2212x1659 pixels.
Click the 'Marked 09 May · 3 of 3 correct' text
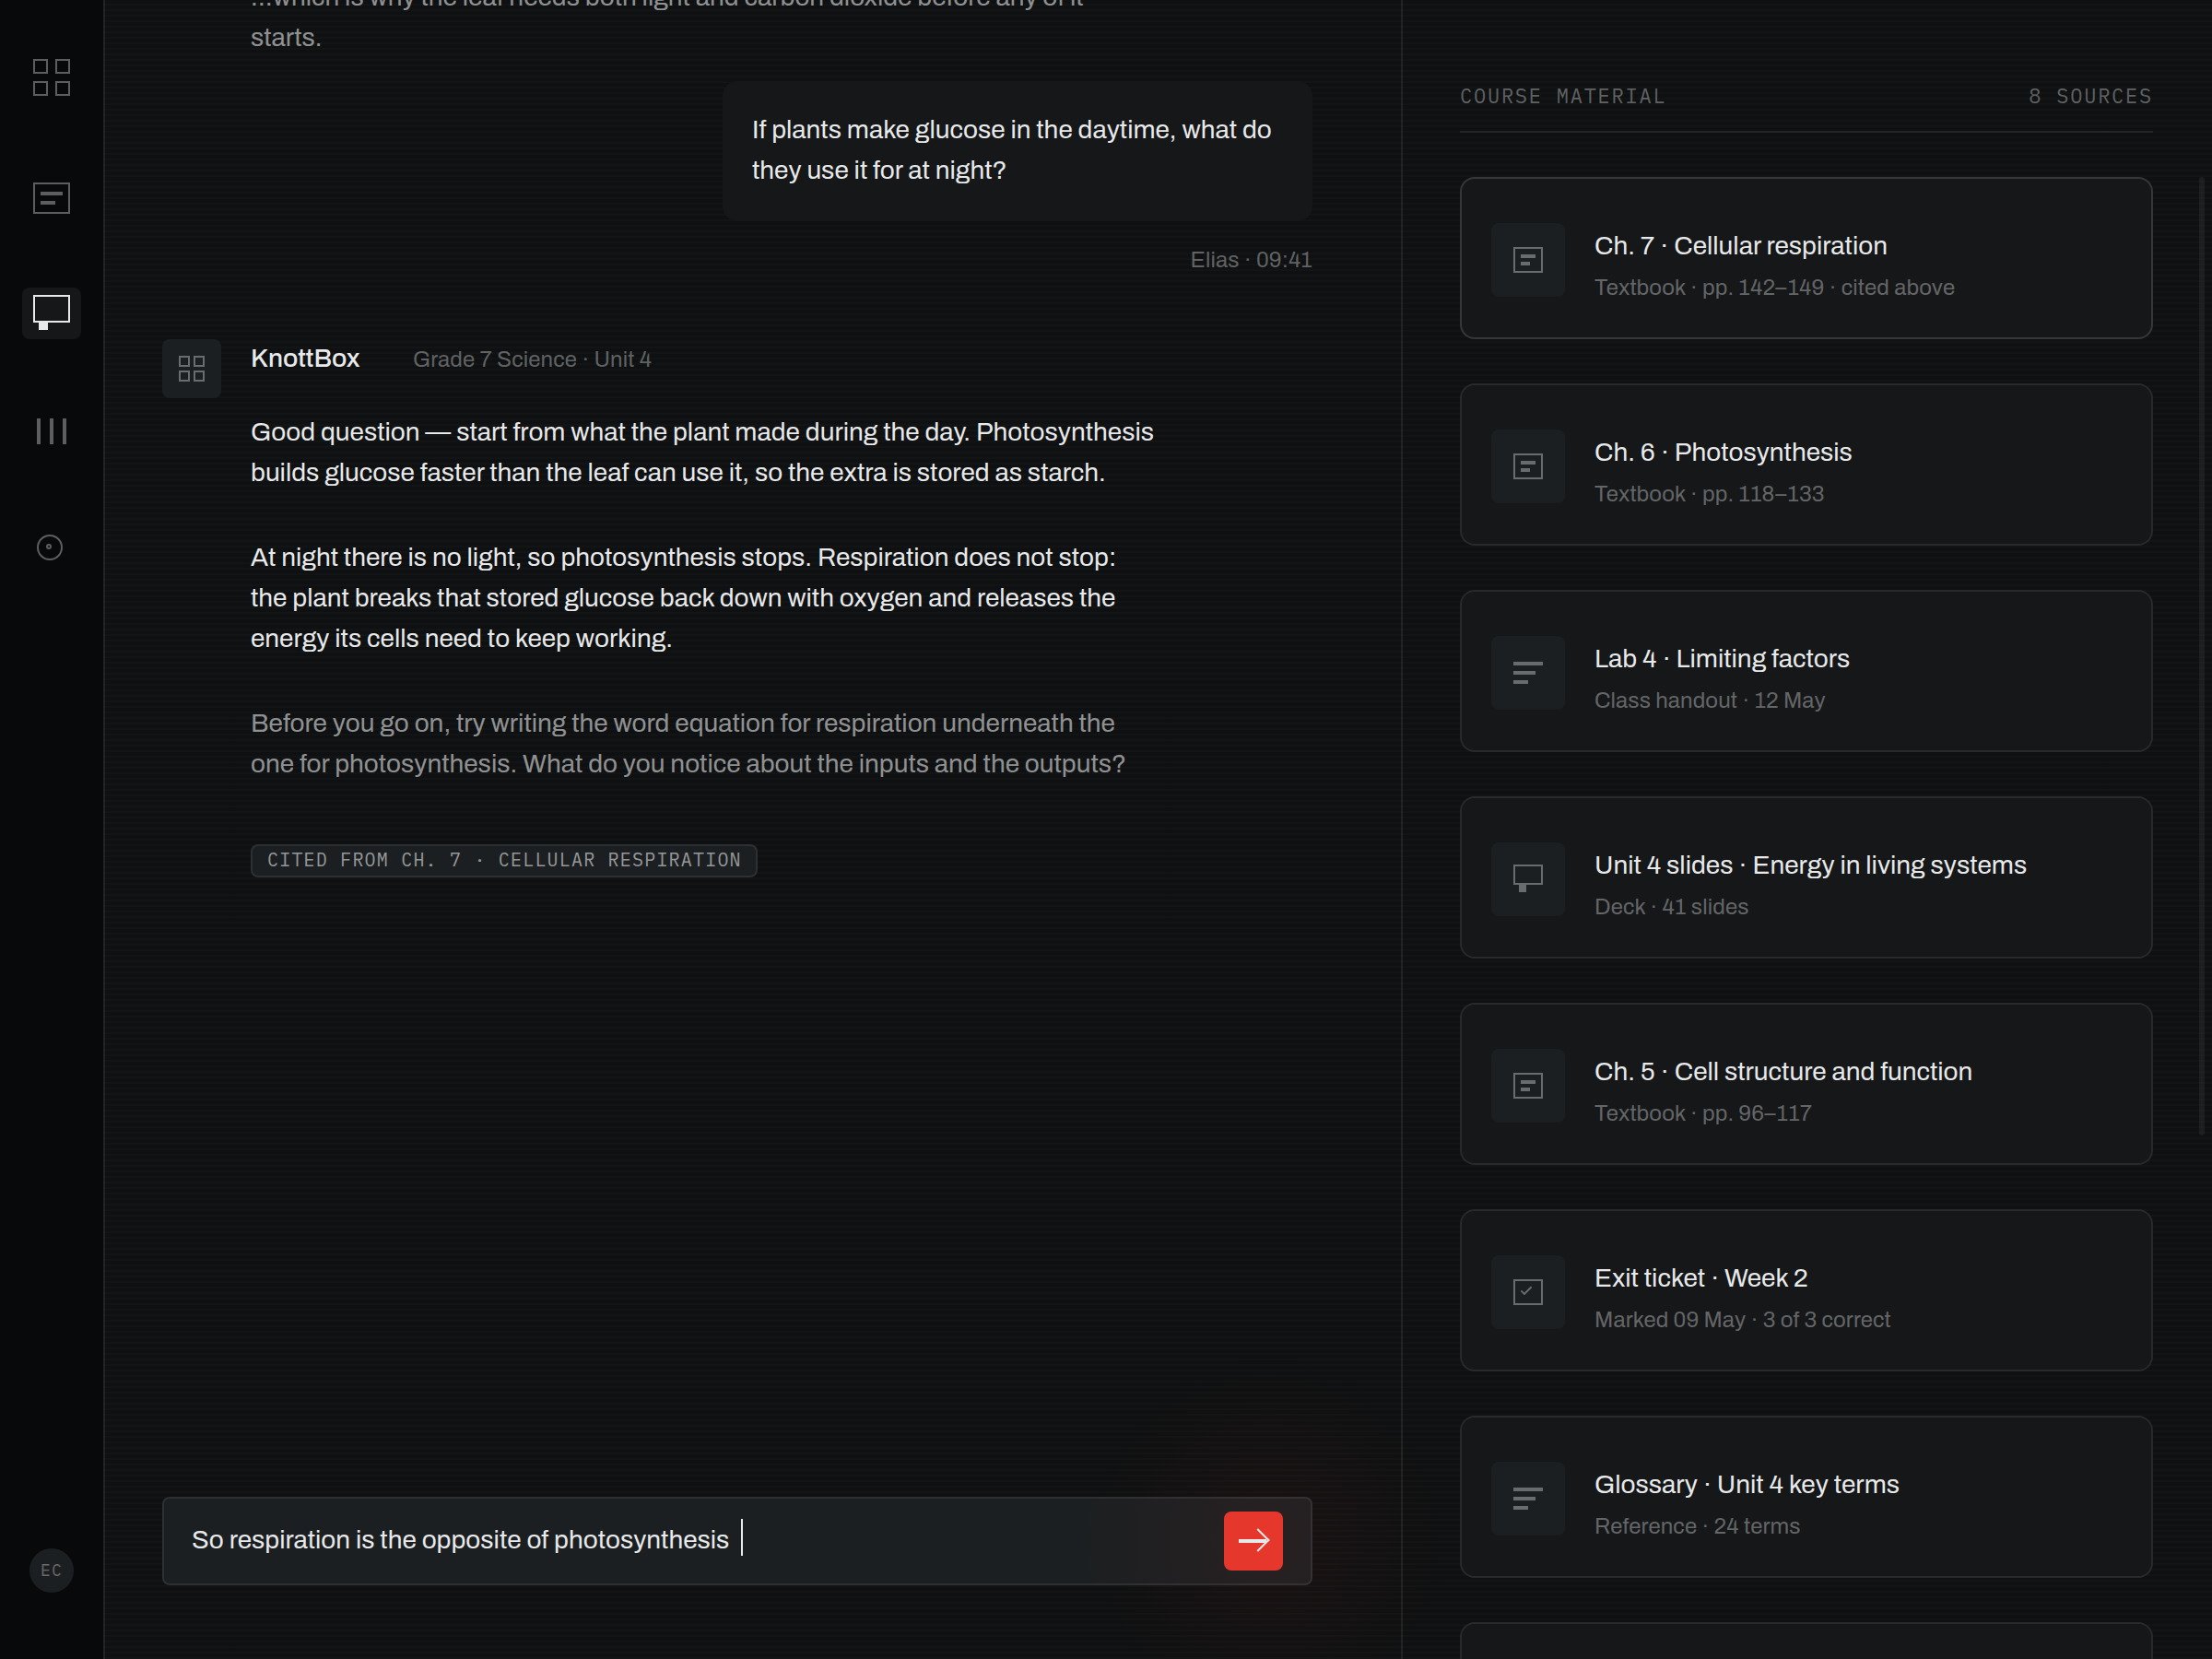click(1742, 1320)
